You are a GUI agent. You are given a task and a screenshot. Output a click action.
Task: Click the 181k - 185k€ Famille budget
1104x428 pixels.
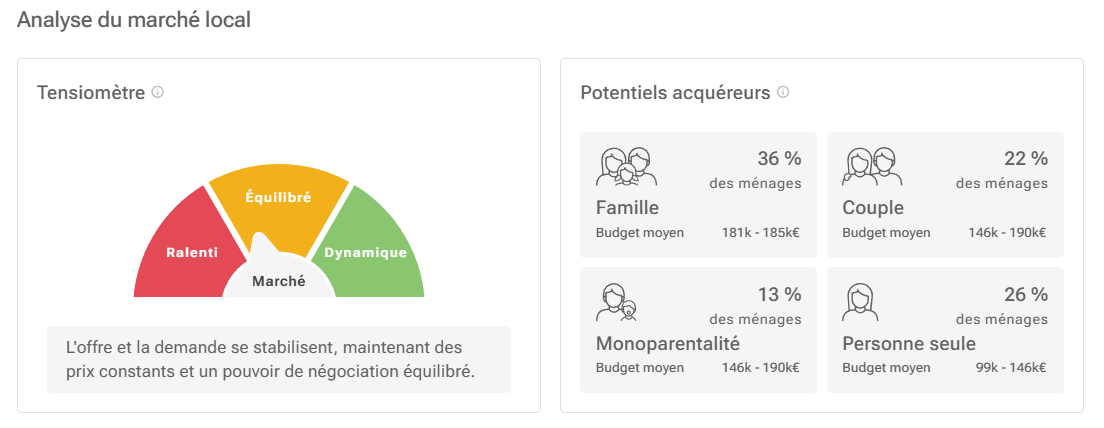[760, 232]
